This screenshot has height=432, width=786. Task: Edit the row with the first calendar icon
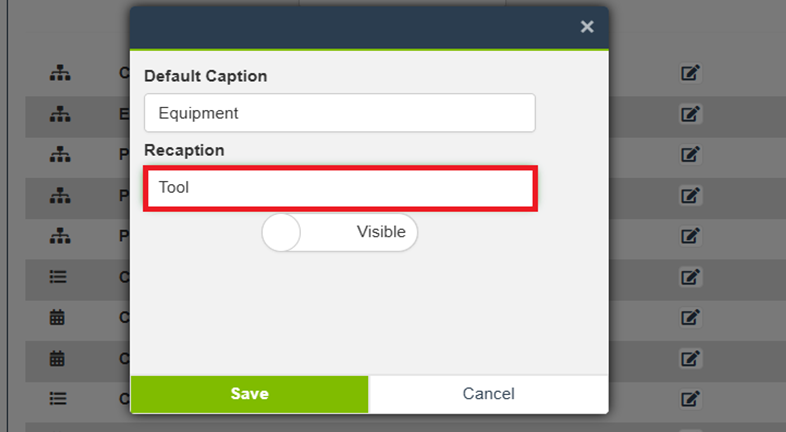click(690, 317)
